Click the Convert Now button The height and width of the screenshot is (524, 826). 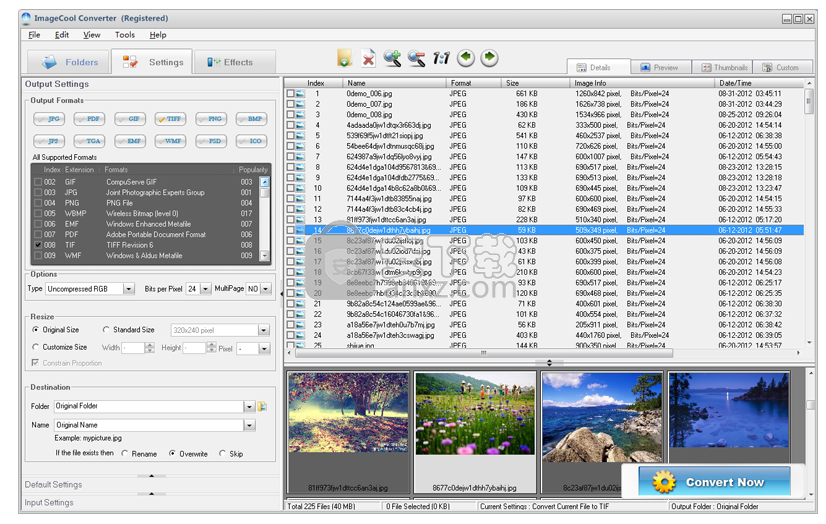[x=715, y=482]
